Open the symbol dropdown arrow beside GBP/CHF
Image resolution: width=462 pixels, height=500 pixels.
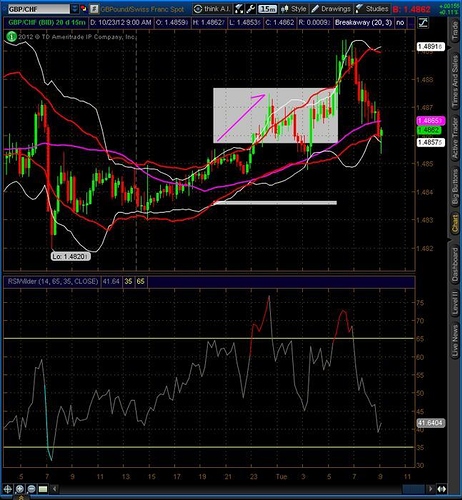click(75, 9)
